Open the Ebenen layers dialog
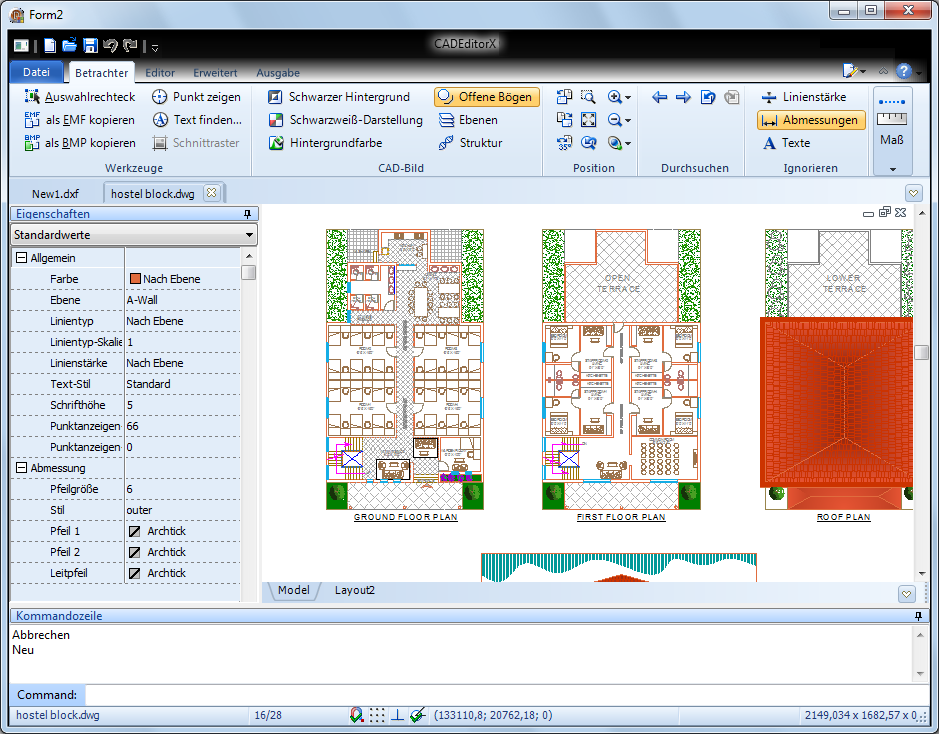 (468, 120)
